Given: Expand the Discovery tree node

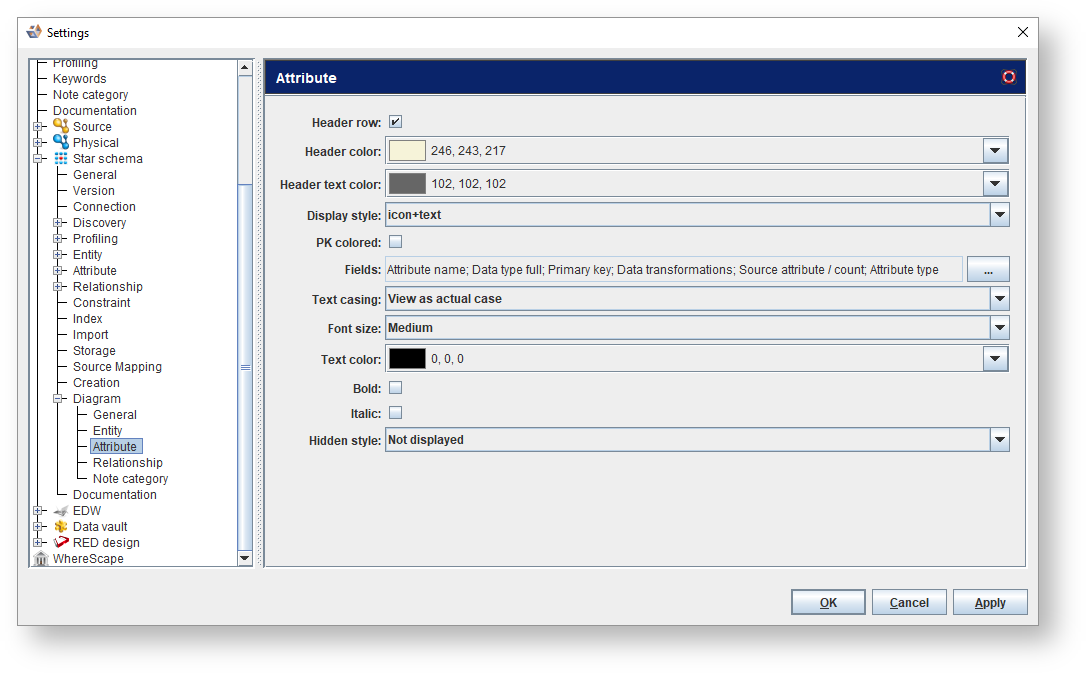Looking at the screenshot, I should (58, 223).
